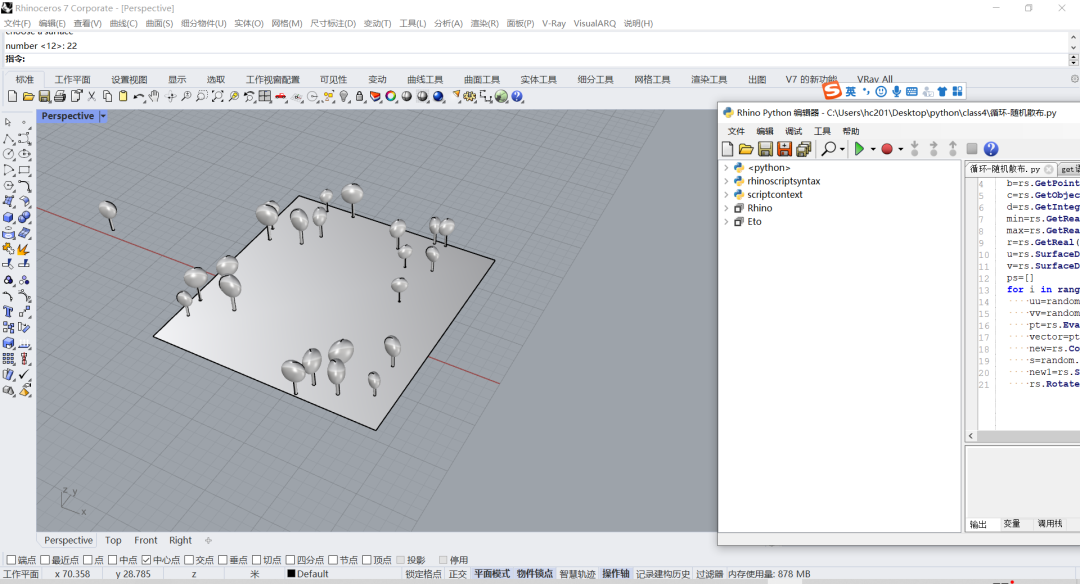Toggle 操作轴 gumball in status bar
1080x584 pixels.
(x=616, y=574)
